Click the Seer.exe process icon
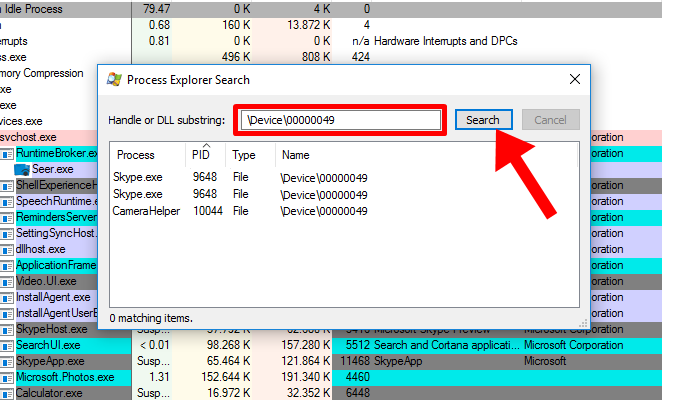This screenshot has height=400, width=695. [x=22, y=170]
